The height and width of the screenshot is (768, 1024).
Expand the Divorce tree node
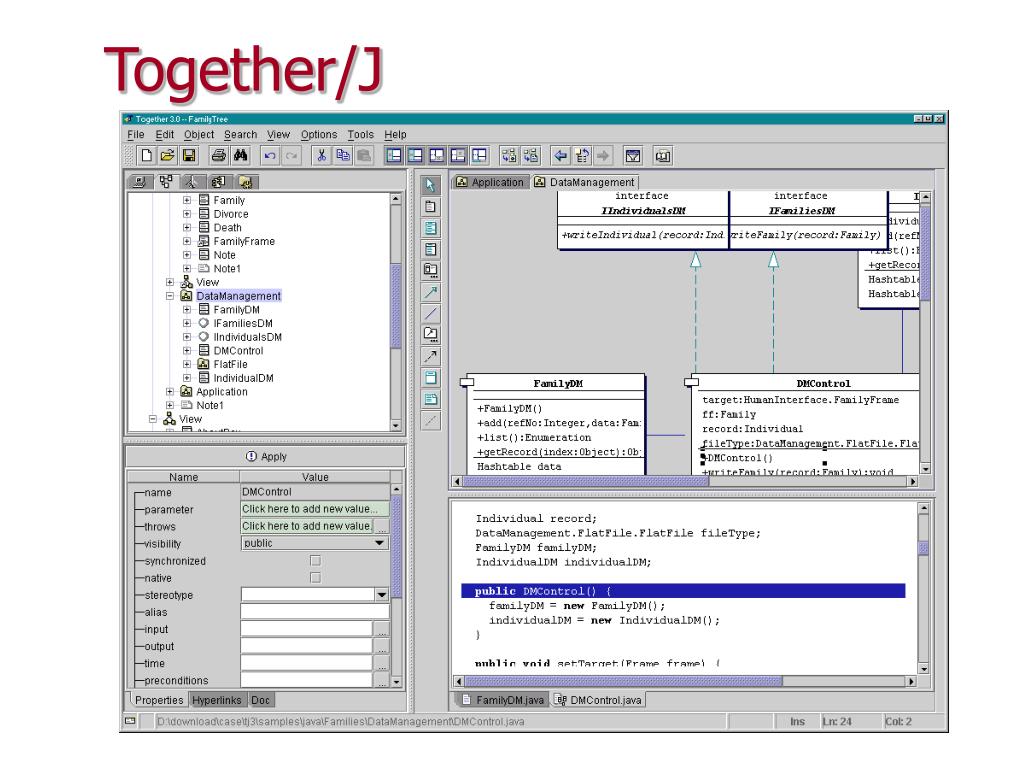click(187, 214)
